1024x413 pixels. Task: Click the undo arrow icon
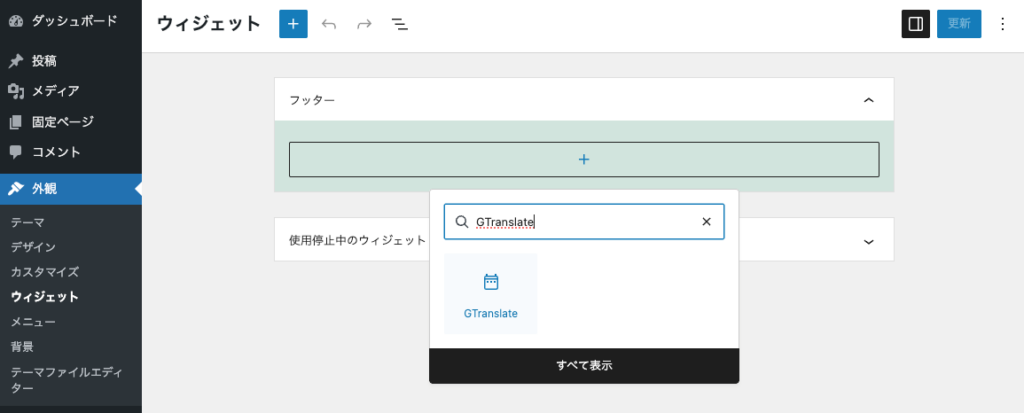pos(329,24)
